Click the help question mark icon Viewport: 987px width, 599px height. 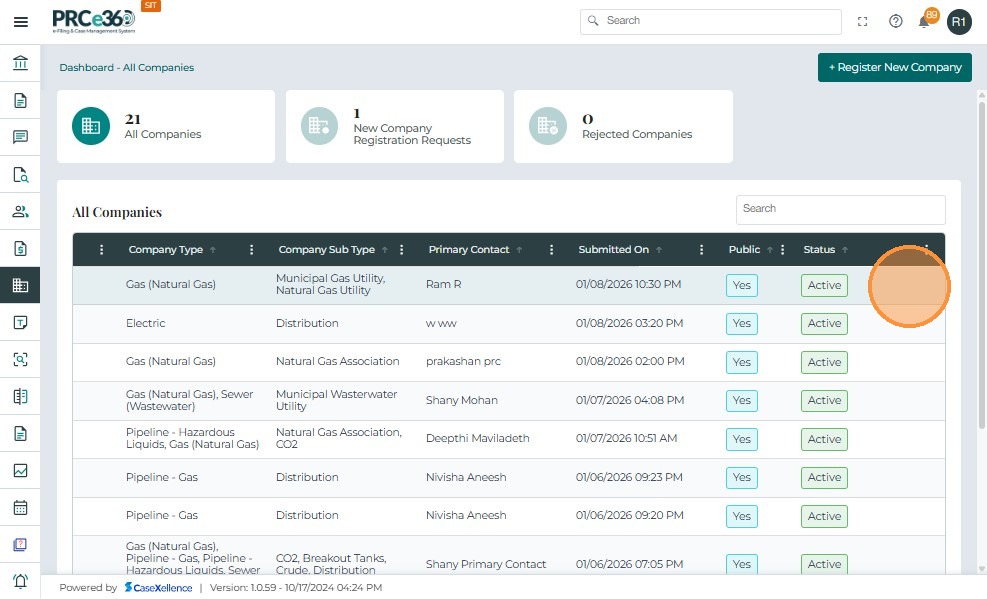pyautogui.click(x=896, y=21)
